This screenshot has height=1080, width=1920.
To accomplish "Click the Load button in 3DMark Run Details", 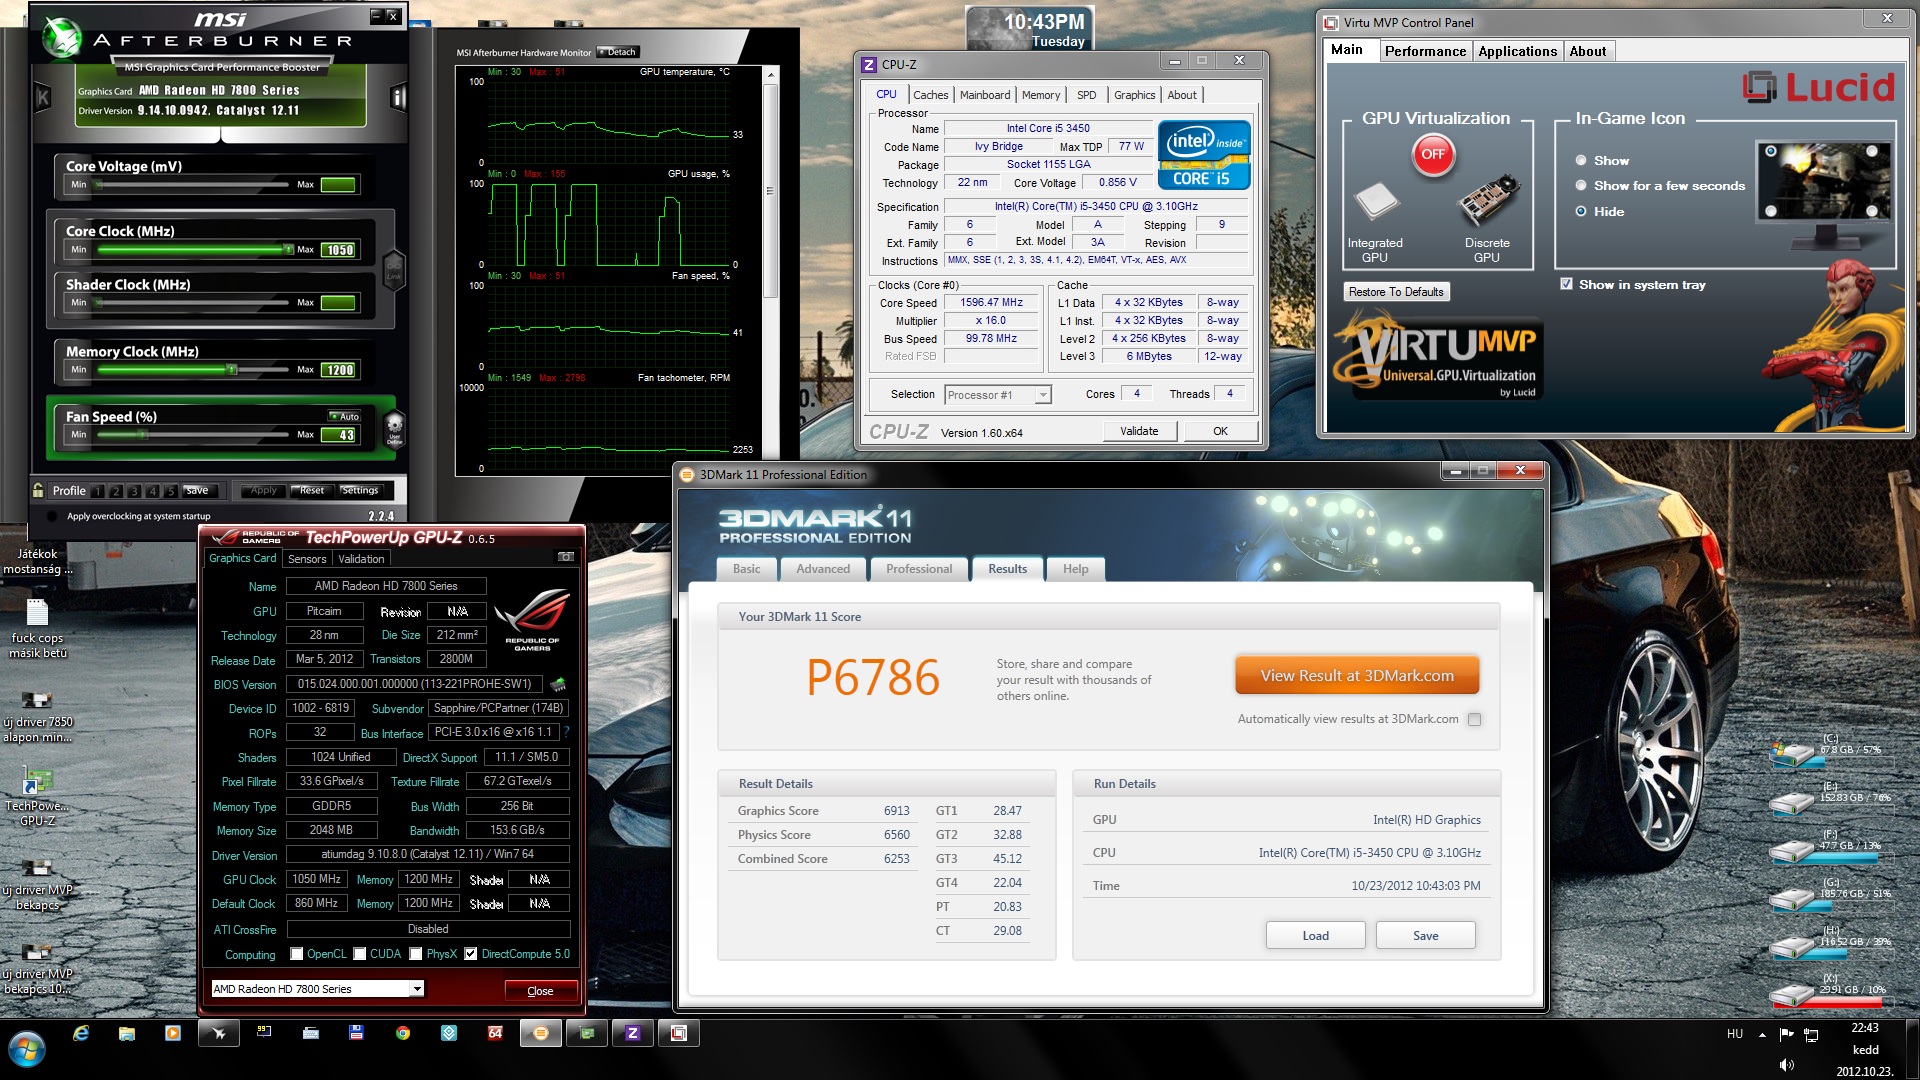I will coord(1315,935).
